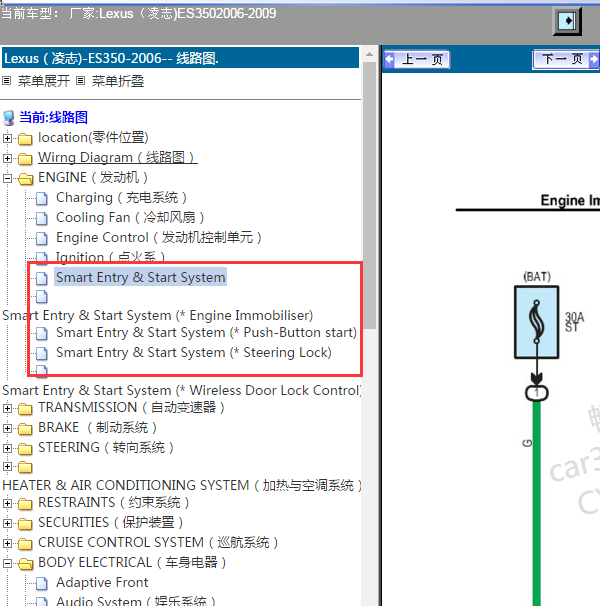Click the Push-Button start page document icon
This screenshot has width=600, height=606.
42,334
